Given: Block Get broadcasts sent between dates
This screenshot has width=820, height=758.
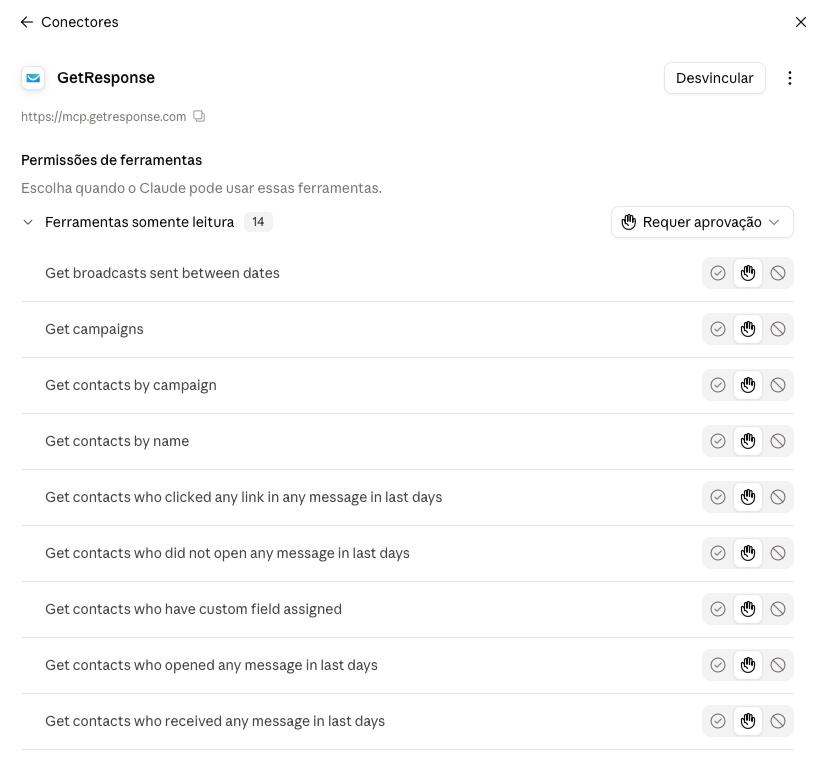Looking at the screenshot, I should pos(778,273).
